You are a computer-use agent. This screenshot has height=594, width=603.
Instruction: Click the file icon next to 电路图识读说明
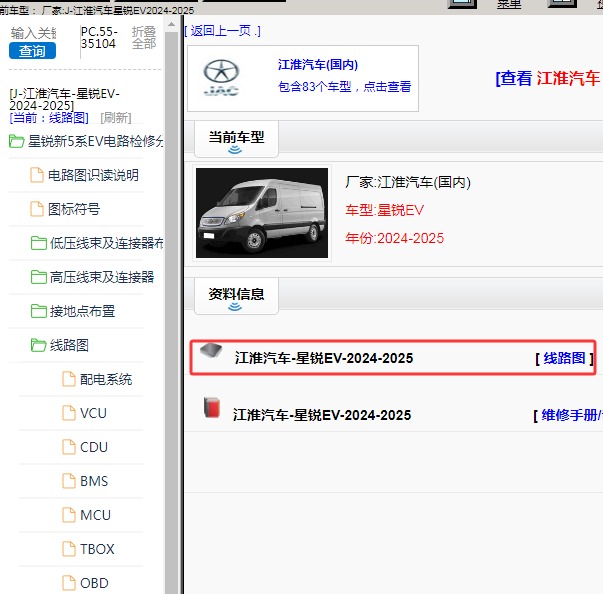pyautogui.click(x=37, y=175)
